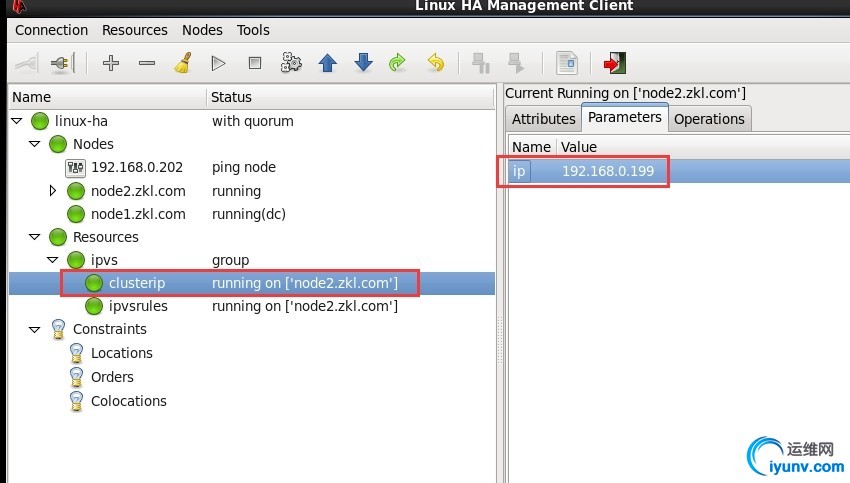Select the Locations constraint item

[122, 353]
